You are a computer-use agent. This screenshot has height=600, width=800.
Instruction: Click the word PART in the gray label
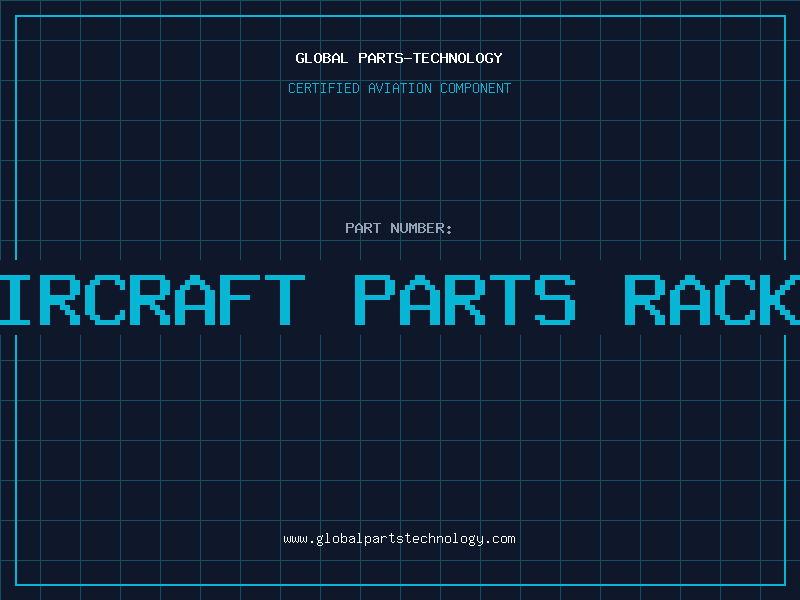point(363,228)
